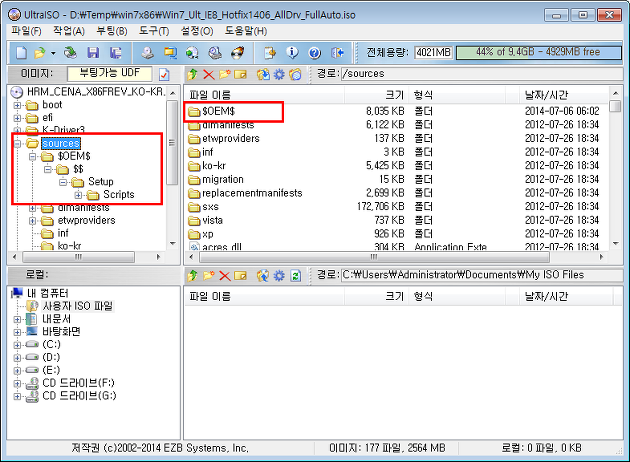Expand the CD 드라이브(F:) node
630x462 pixels.
pyautogui.click(x=17, y=383)
